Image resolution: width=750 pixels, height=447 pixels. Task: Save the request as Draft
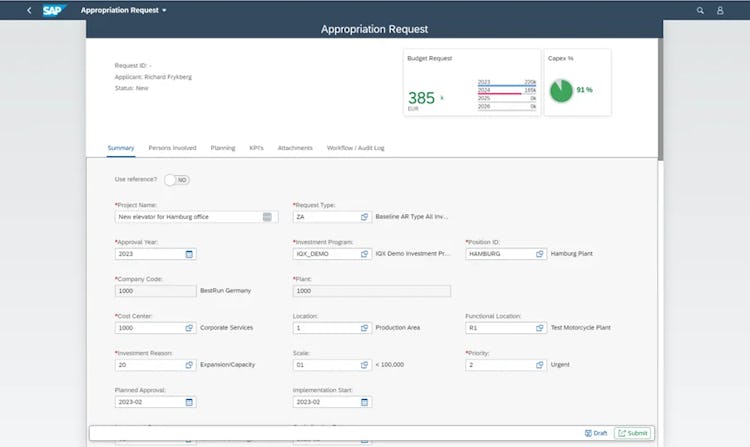[x=596, y=433]
